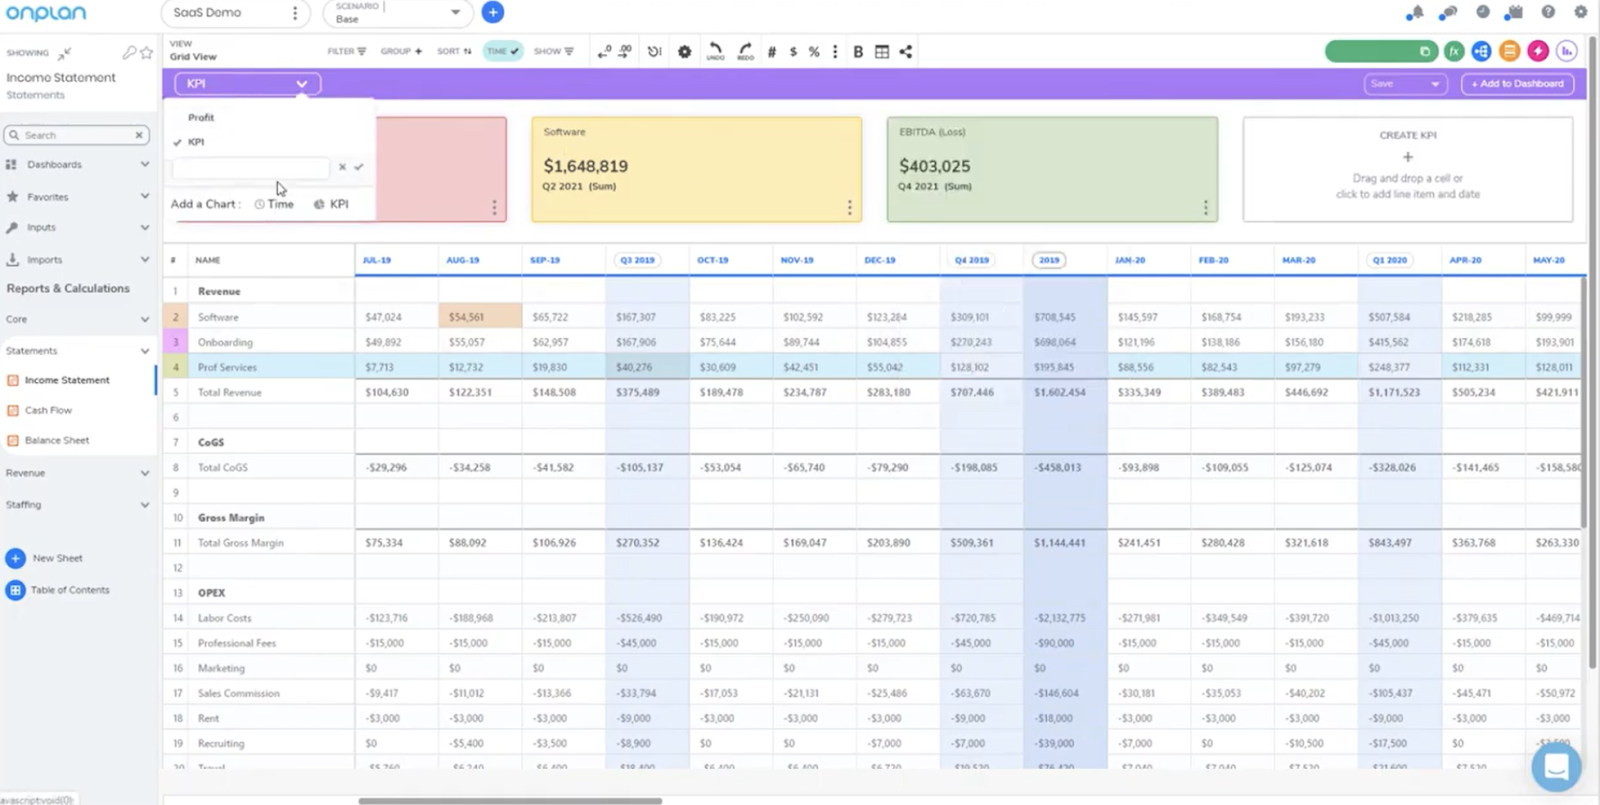
Task: Click the Undo arrow icon
Action: [715, 50]
